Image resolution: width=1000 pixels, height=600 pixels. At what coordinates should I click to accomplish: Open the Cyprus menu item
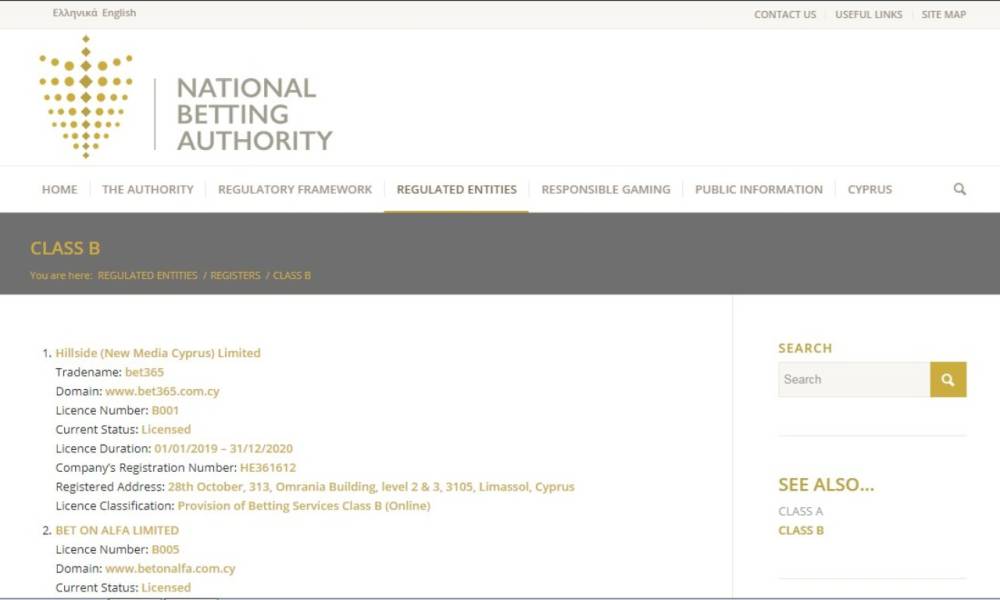pos(870,189)
